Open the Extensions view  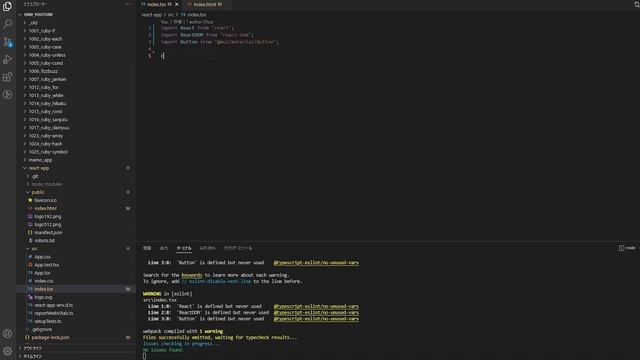(7, 77)
